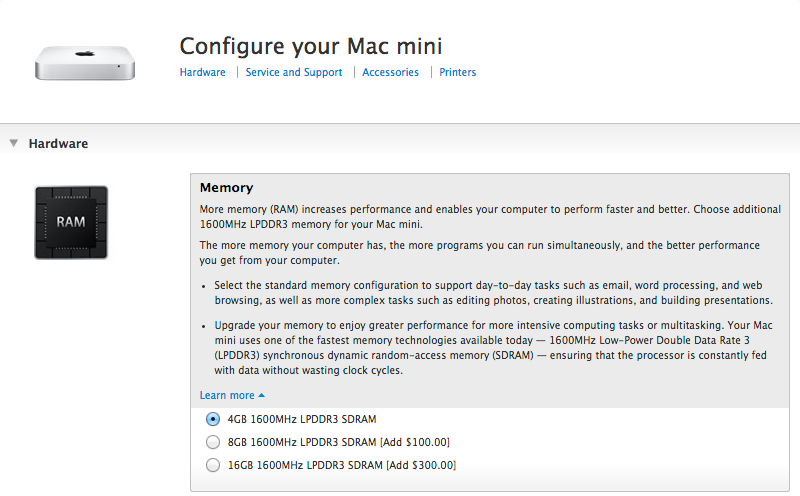Choose 8GB memory upgrade radio button
Image resolution: width=800 pixels, height=496 pixels.
point(213,442)
